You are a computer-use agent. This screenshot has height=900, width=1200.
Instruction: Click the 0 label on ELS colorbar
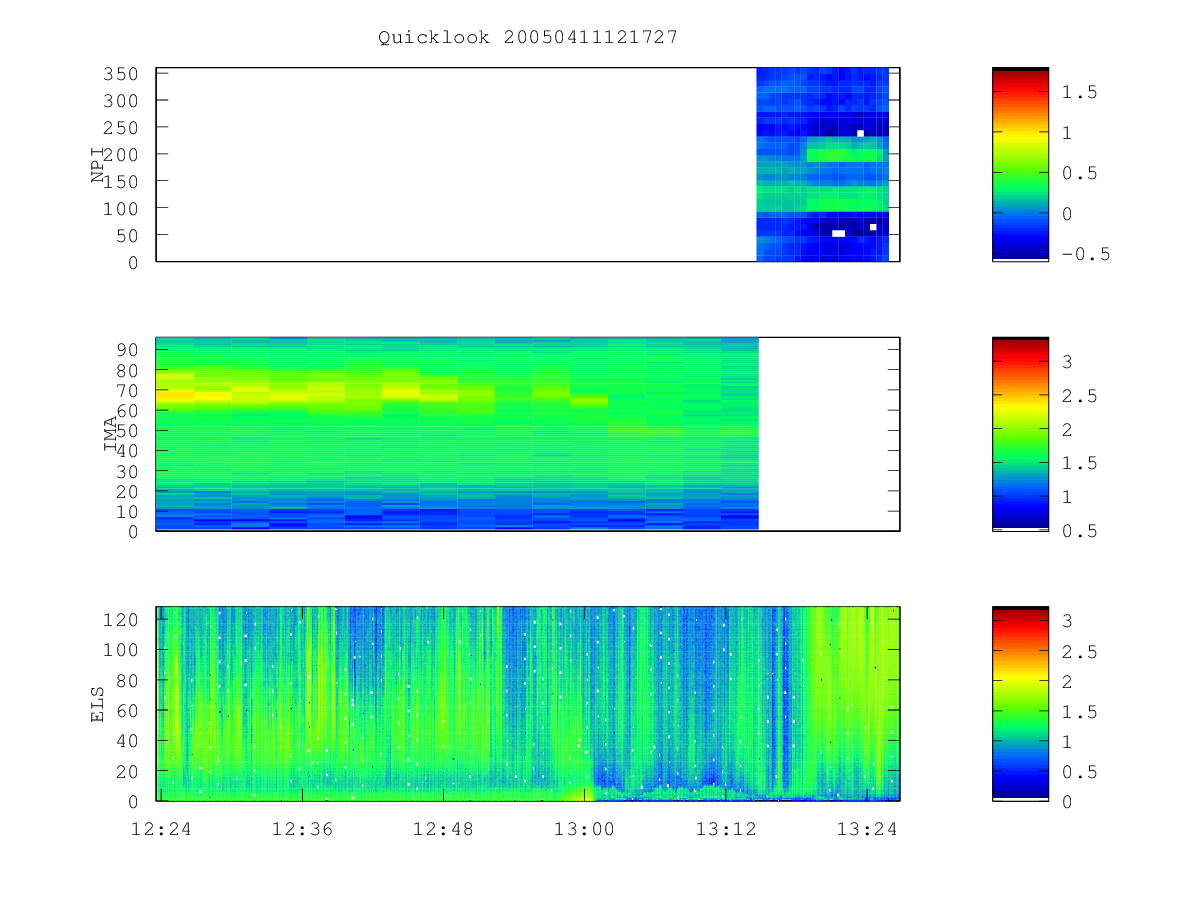coord(1068,801)
